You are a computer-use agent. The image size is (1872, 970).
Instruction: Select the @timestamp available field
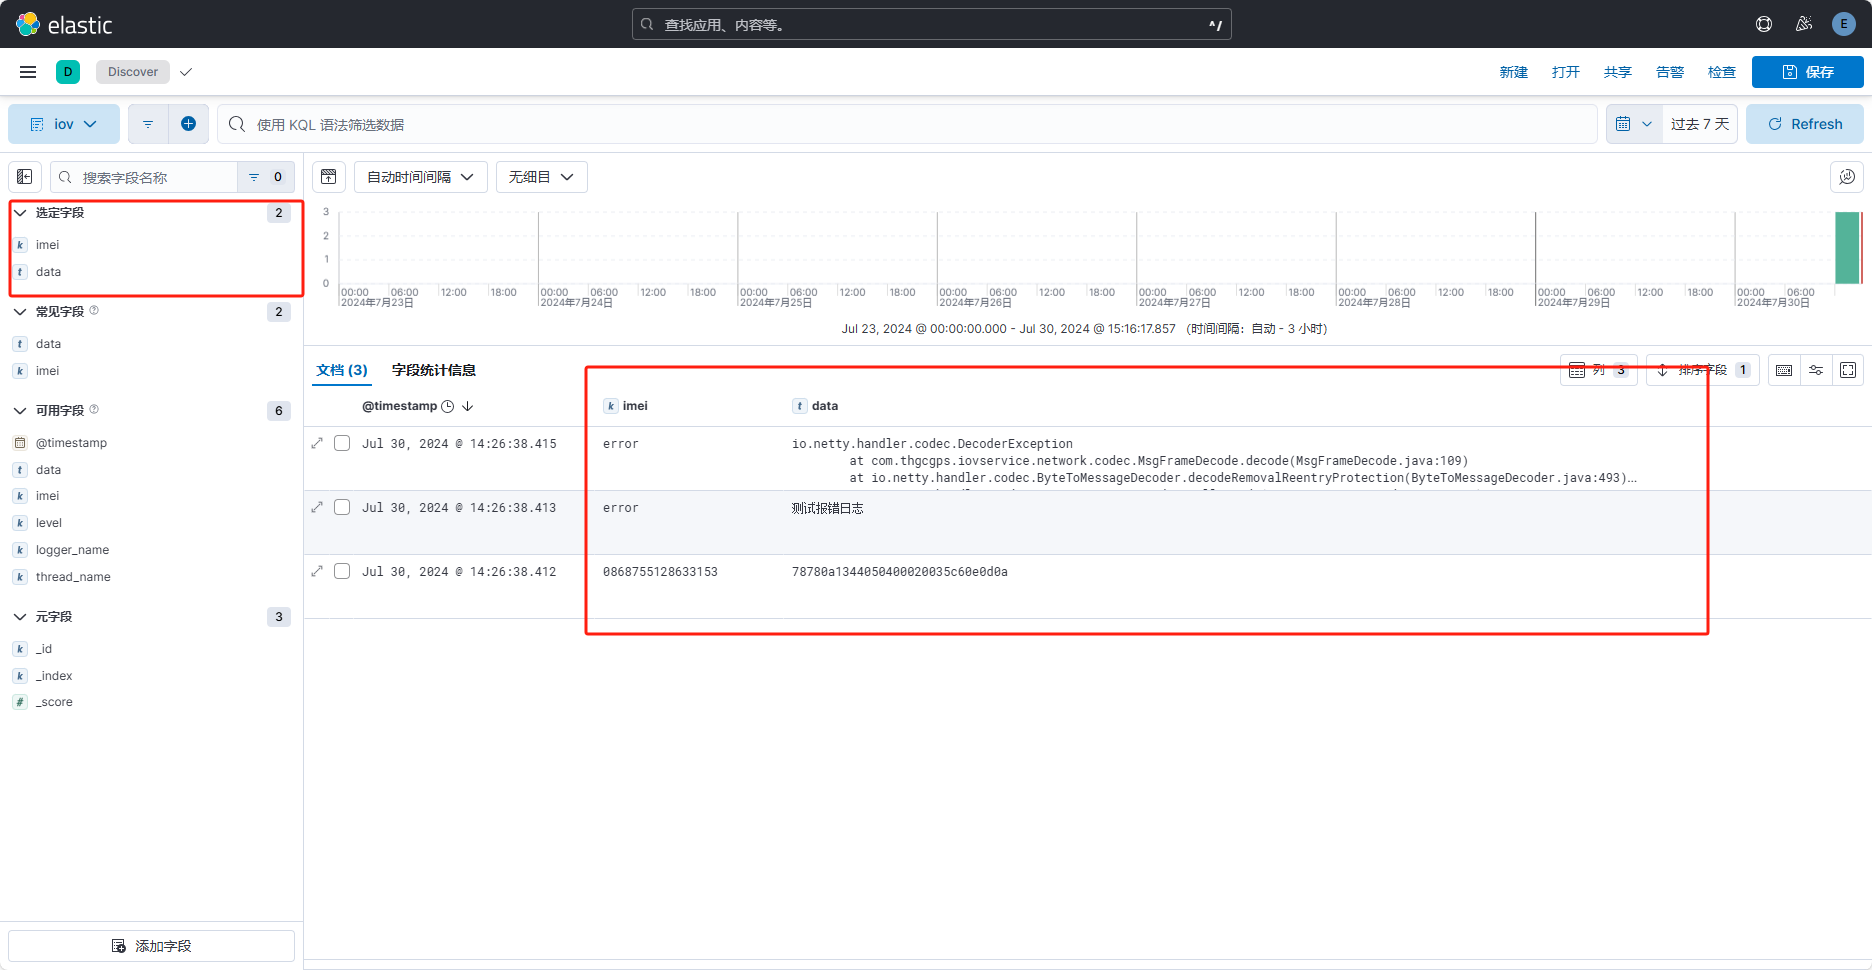[x=71, y=443]
